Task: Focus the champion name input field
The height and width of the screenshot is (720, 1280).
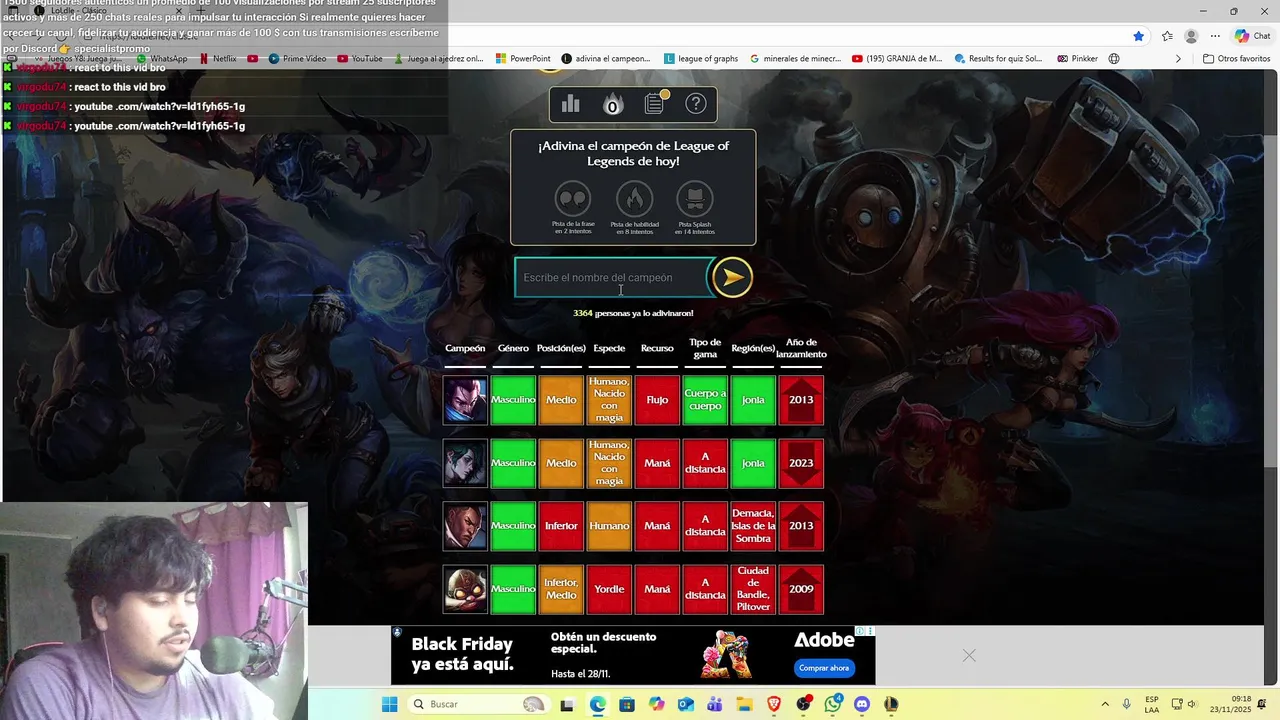Action: point(612,277)
